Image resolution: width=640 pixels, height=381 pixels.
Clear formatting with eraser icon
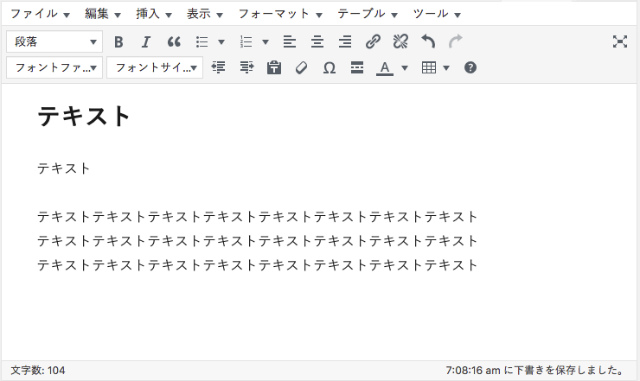click(301, 67)
